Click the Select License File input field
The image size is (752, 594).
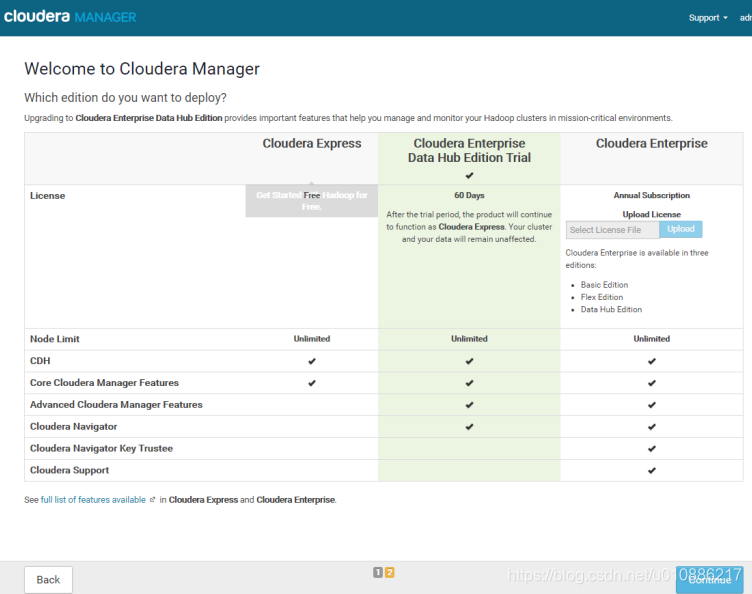[612, 230]
